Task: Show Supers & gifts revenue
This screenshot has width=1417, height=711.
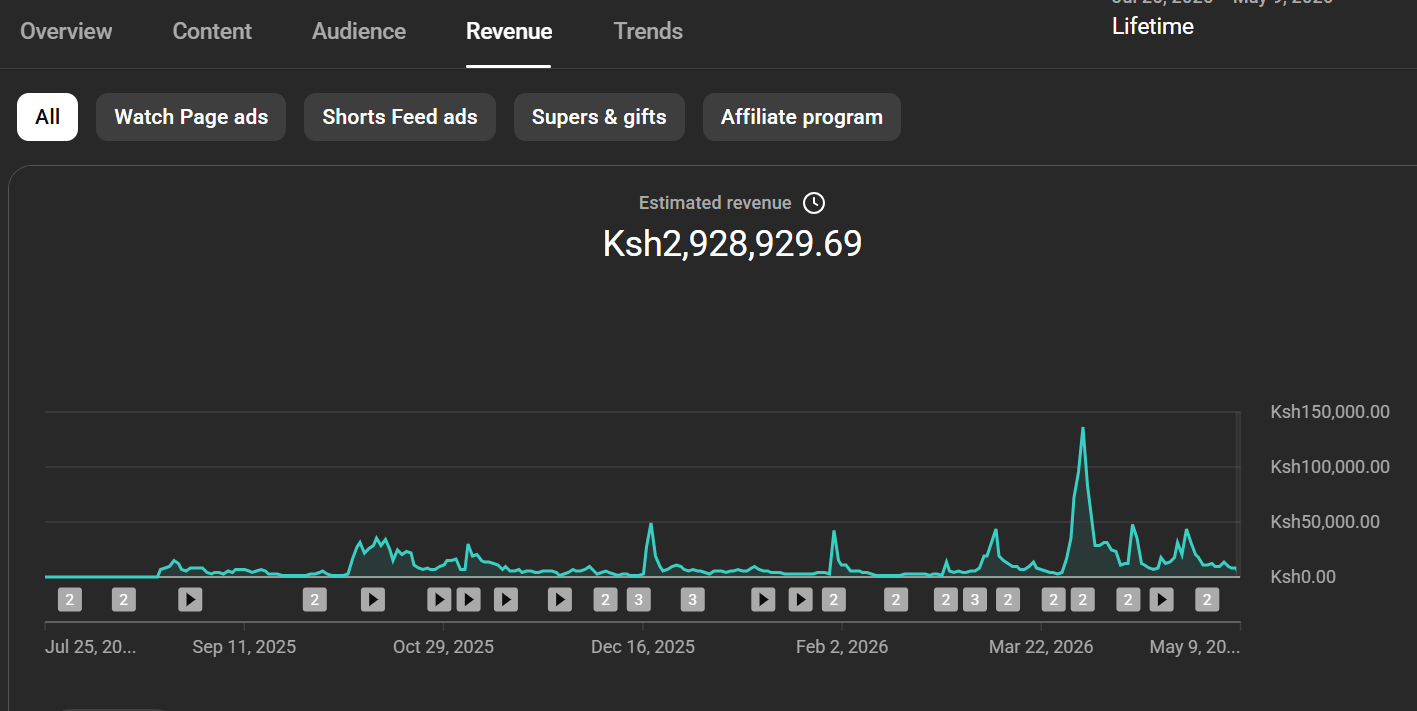Action: click(599, 117)
